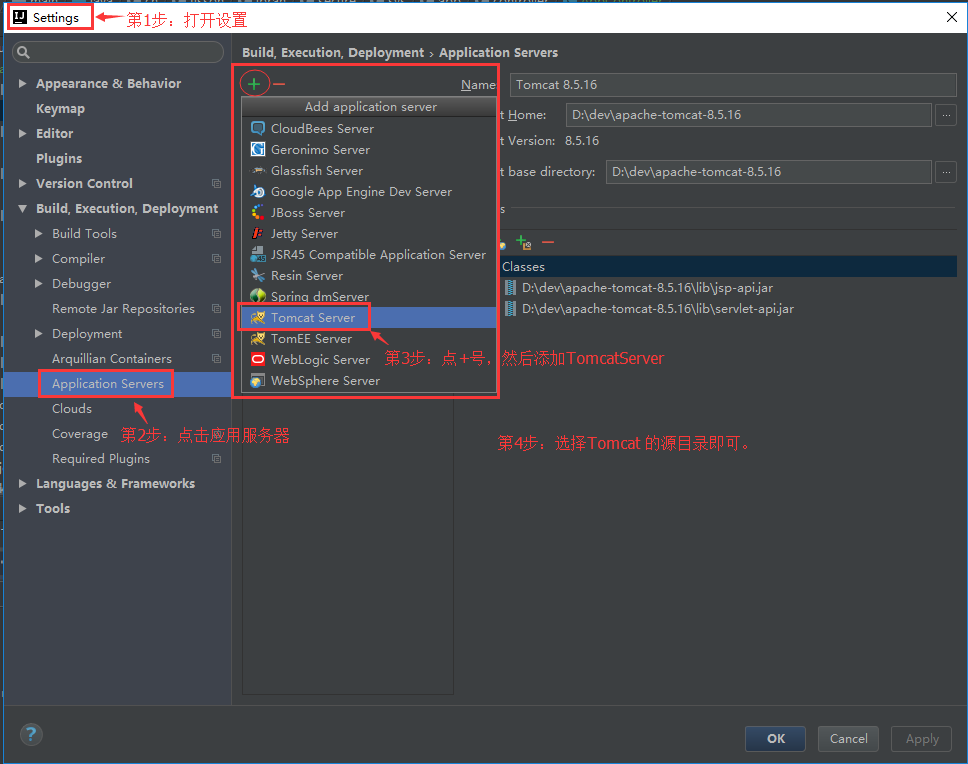Image resolution: width=968 pixels, height=764 pixels.
Task: Select Remote Jar Repositories in tree
Action: 123,309
